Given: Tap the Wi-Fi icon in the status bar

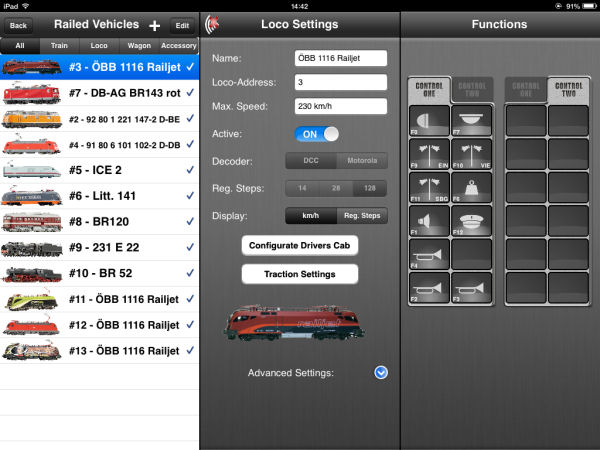Looking at the screenshot, I should point(25,6).
